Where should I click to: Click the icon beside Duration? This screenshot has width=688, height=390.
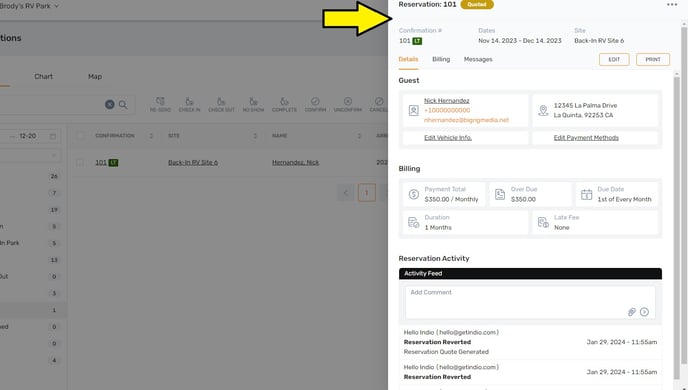[x=413, y=222]
